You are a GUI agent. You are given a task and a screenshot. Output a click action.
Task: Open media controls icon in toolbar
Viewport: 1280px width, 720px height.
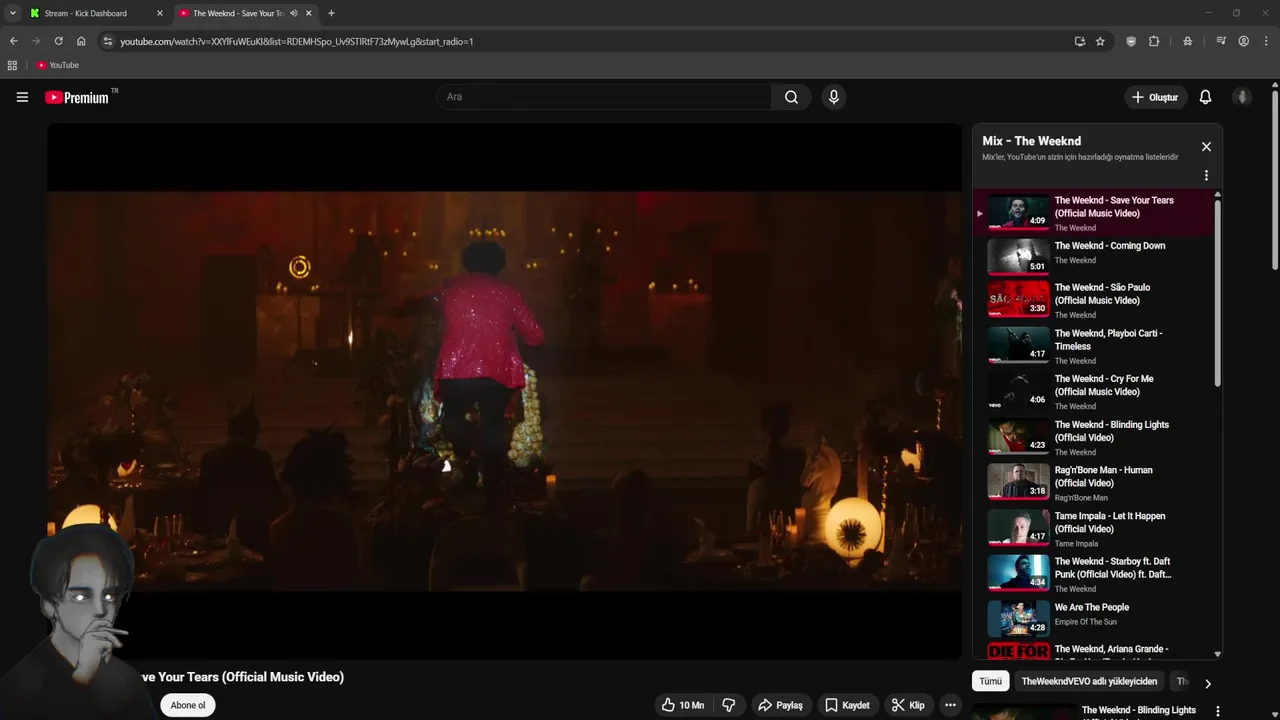(x=1221, y=41)
